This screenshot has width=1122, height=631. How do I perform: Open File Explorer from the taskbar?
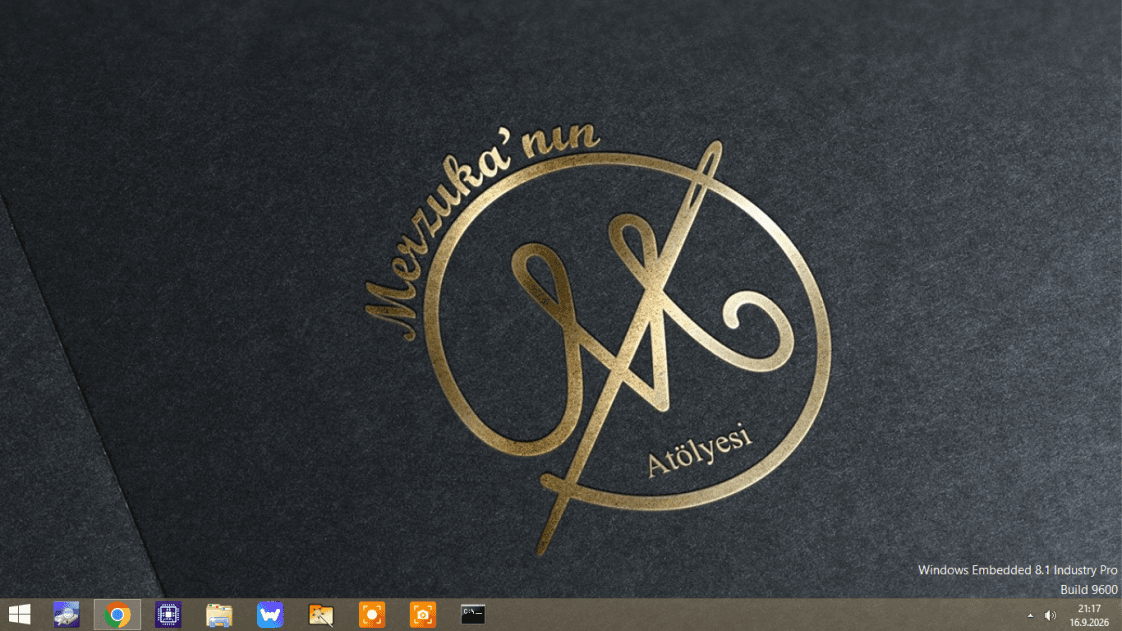coord(219,615)
